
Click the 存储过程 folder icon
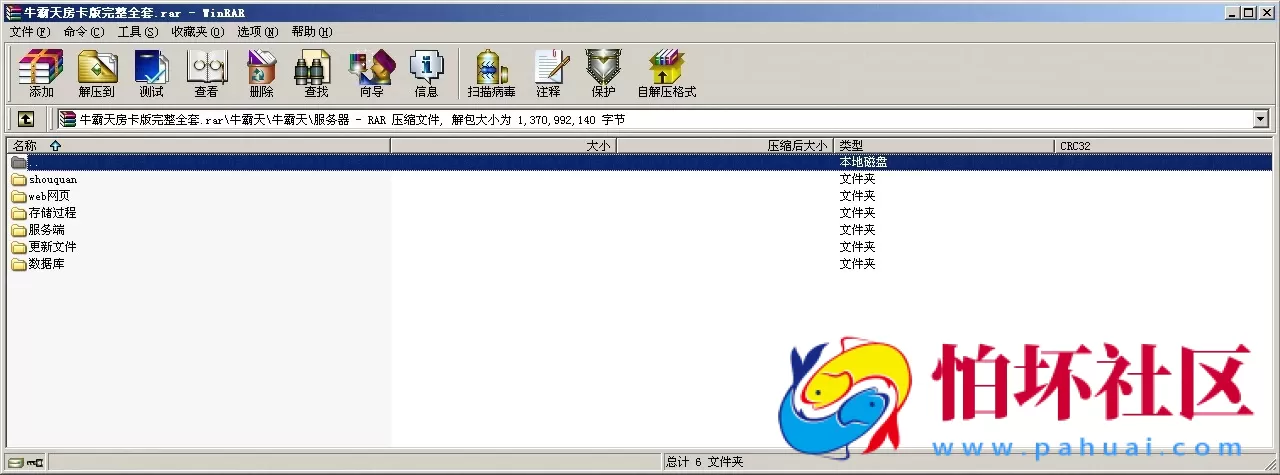pos(18,213)
